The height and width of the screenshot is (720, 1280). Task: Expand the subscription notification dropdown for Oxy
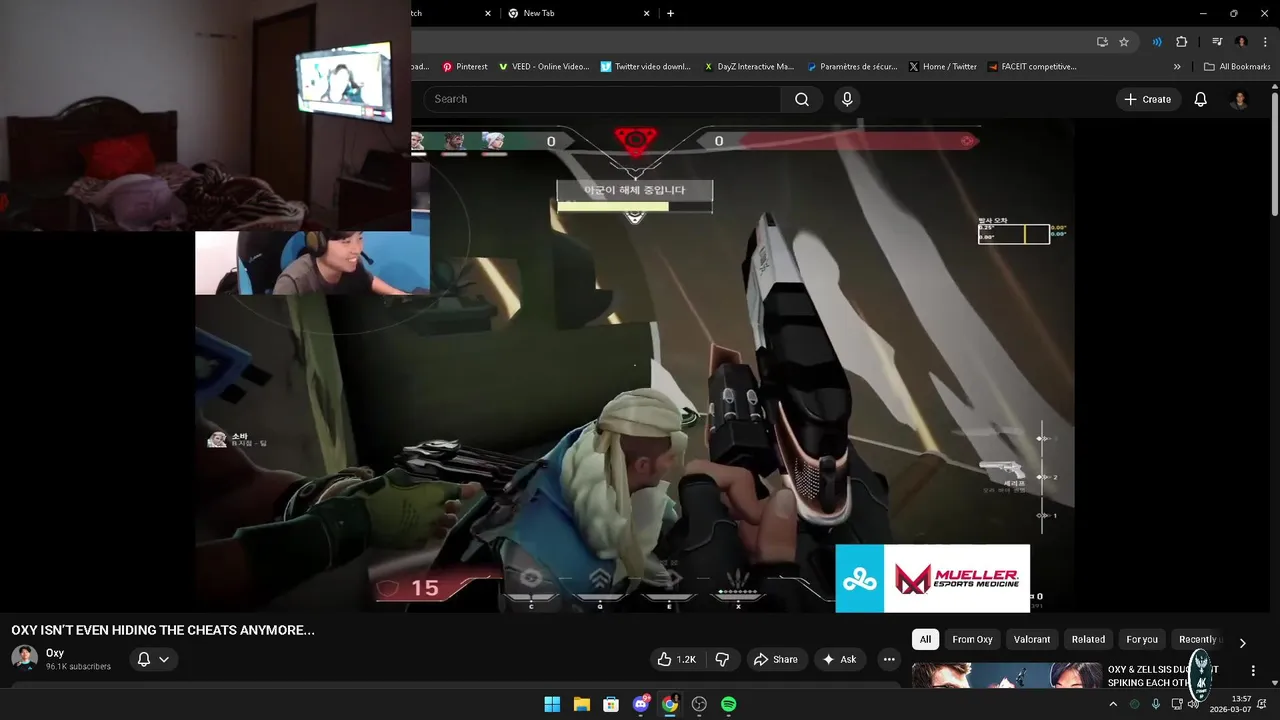[152, 659]
